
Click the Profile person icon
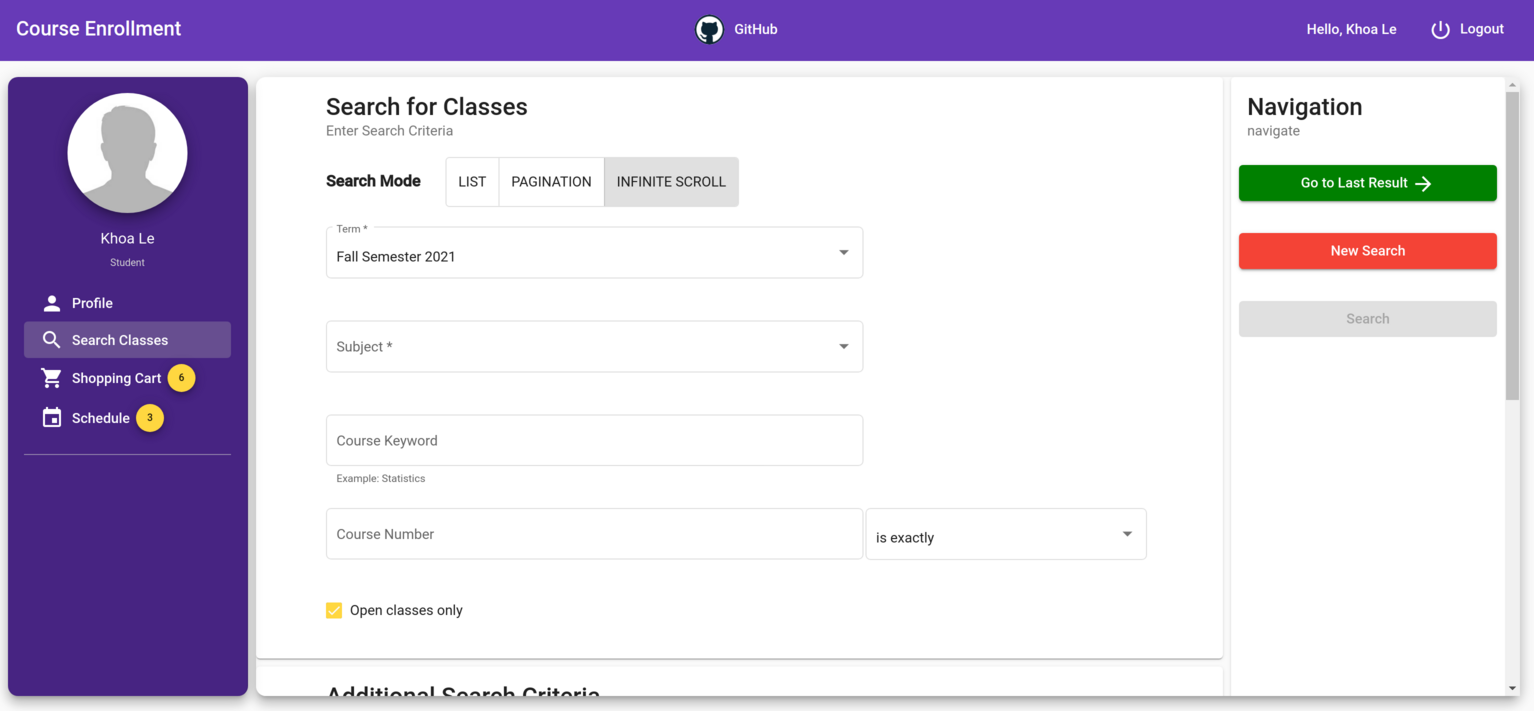click(52, 303)
